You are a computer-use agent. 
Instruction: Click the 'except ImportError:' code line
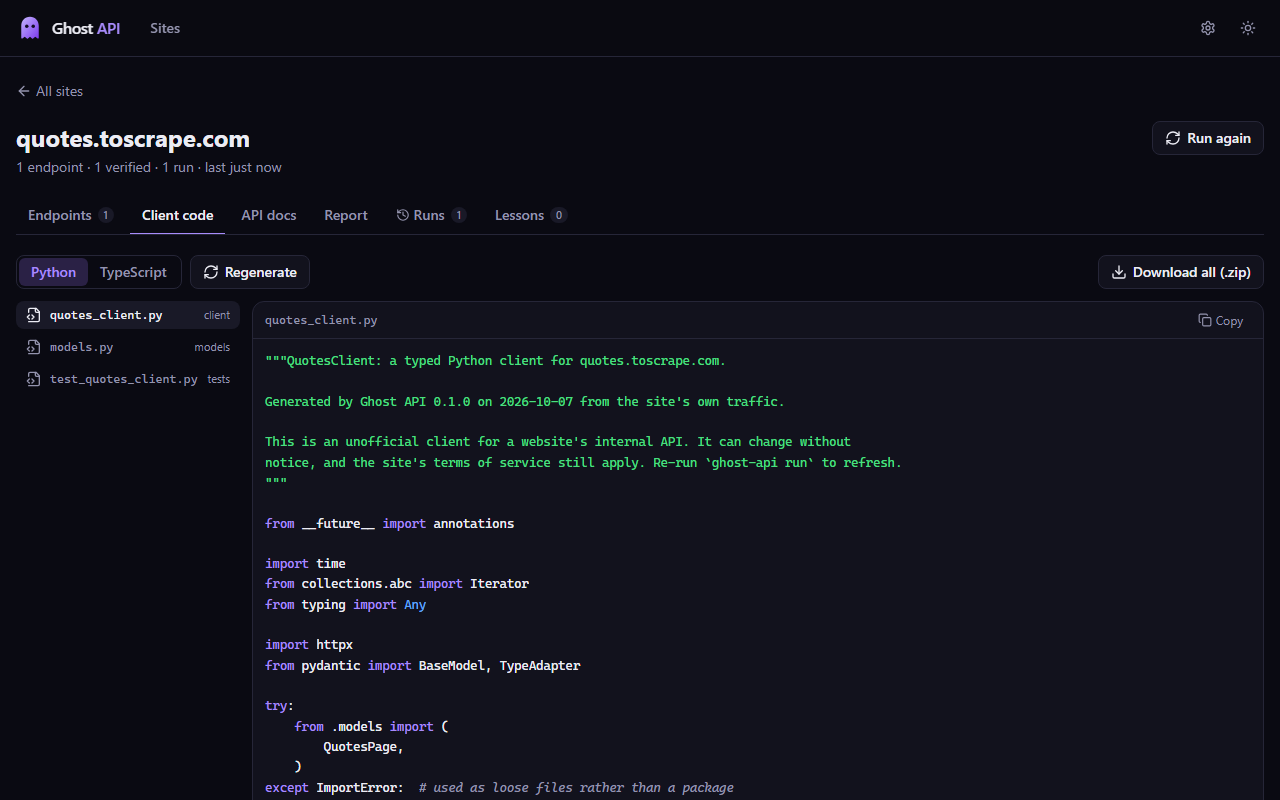(500, 787)
